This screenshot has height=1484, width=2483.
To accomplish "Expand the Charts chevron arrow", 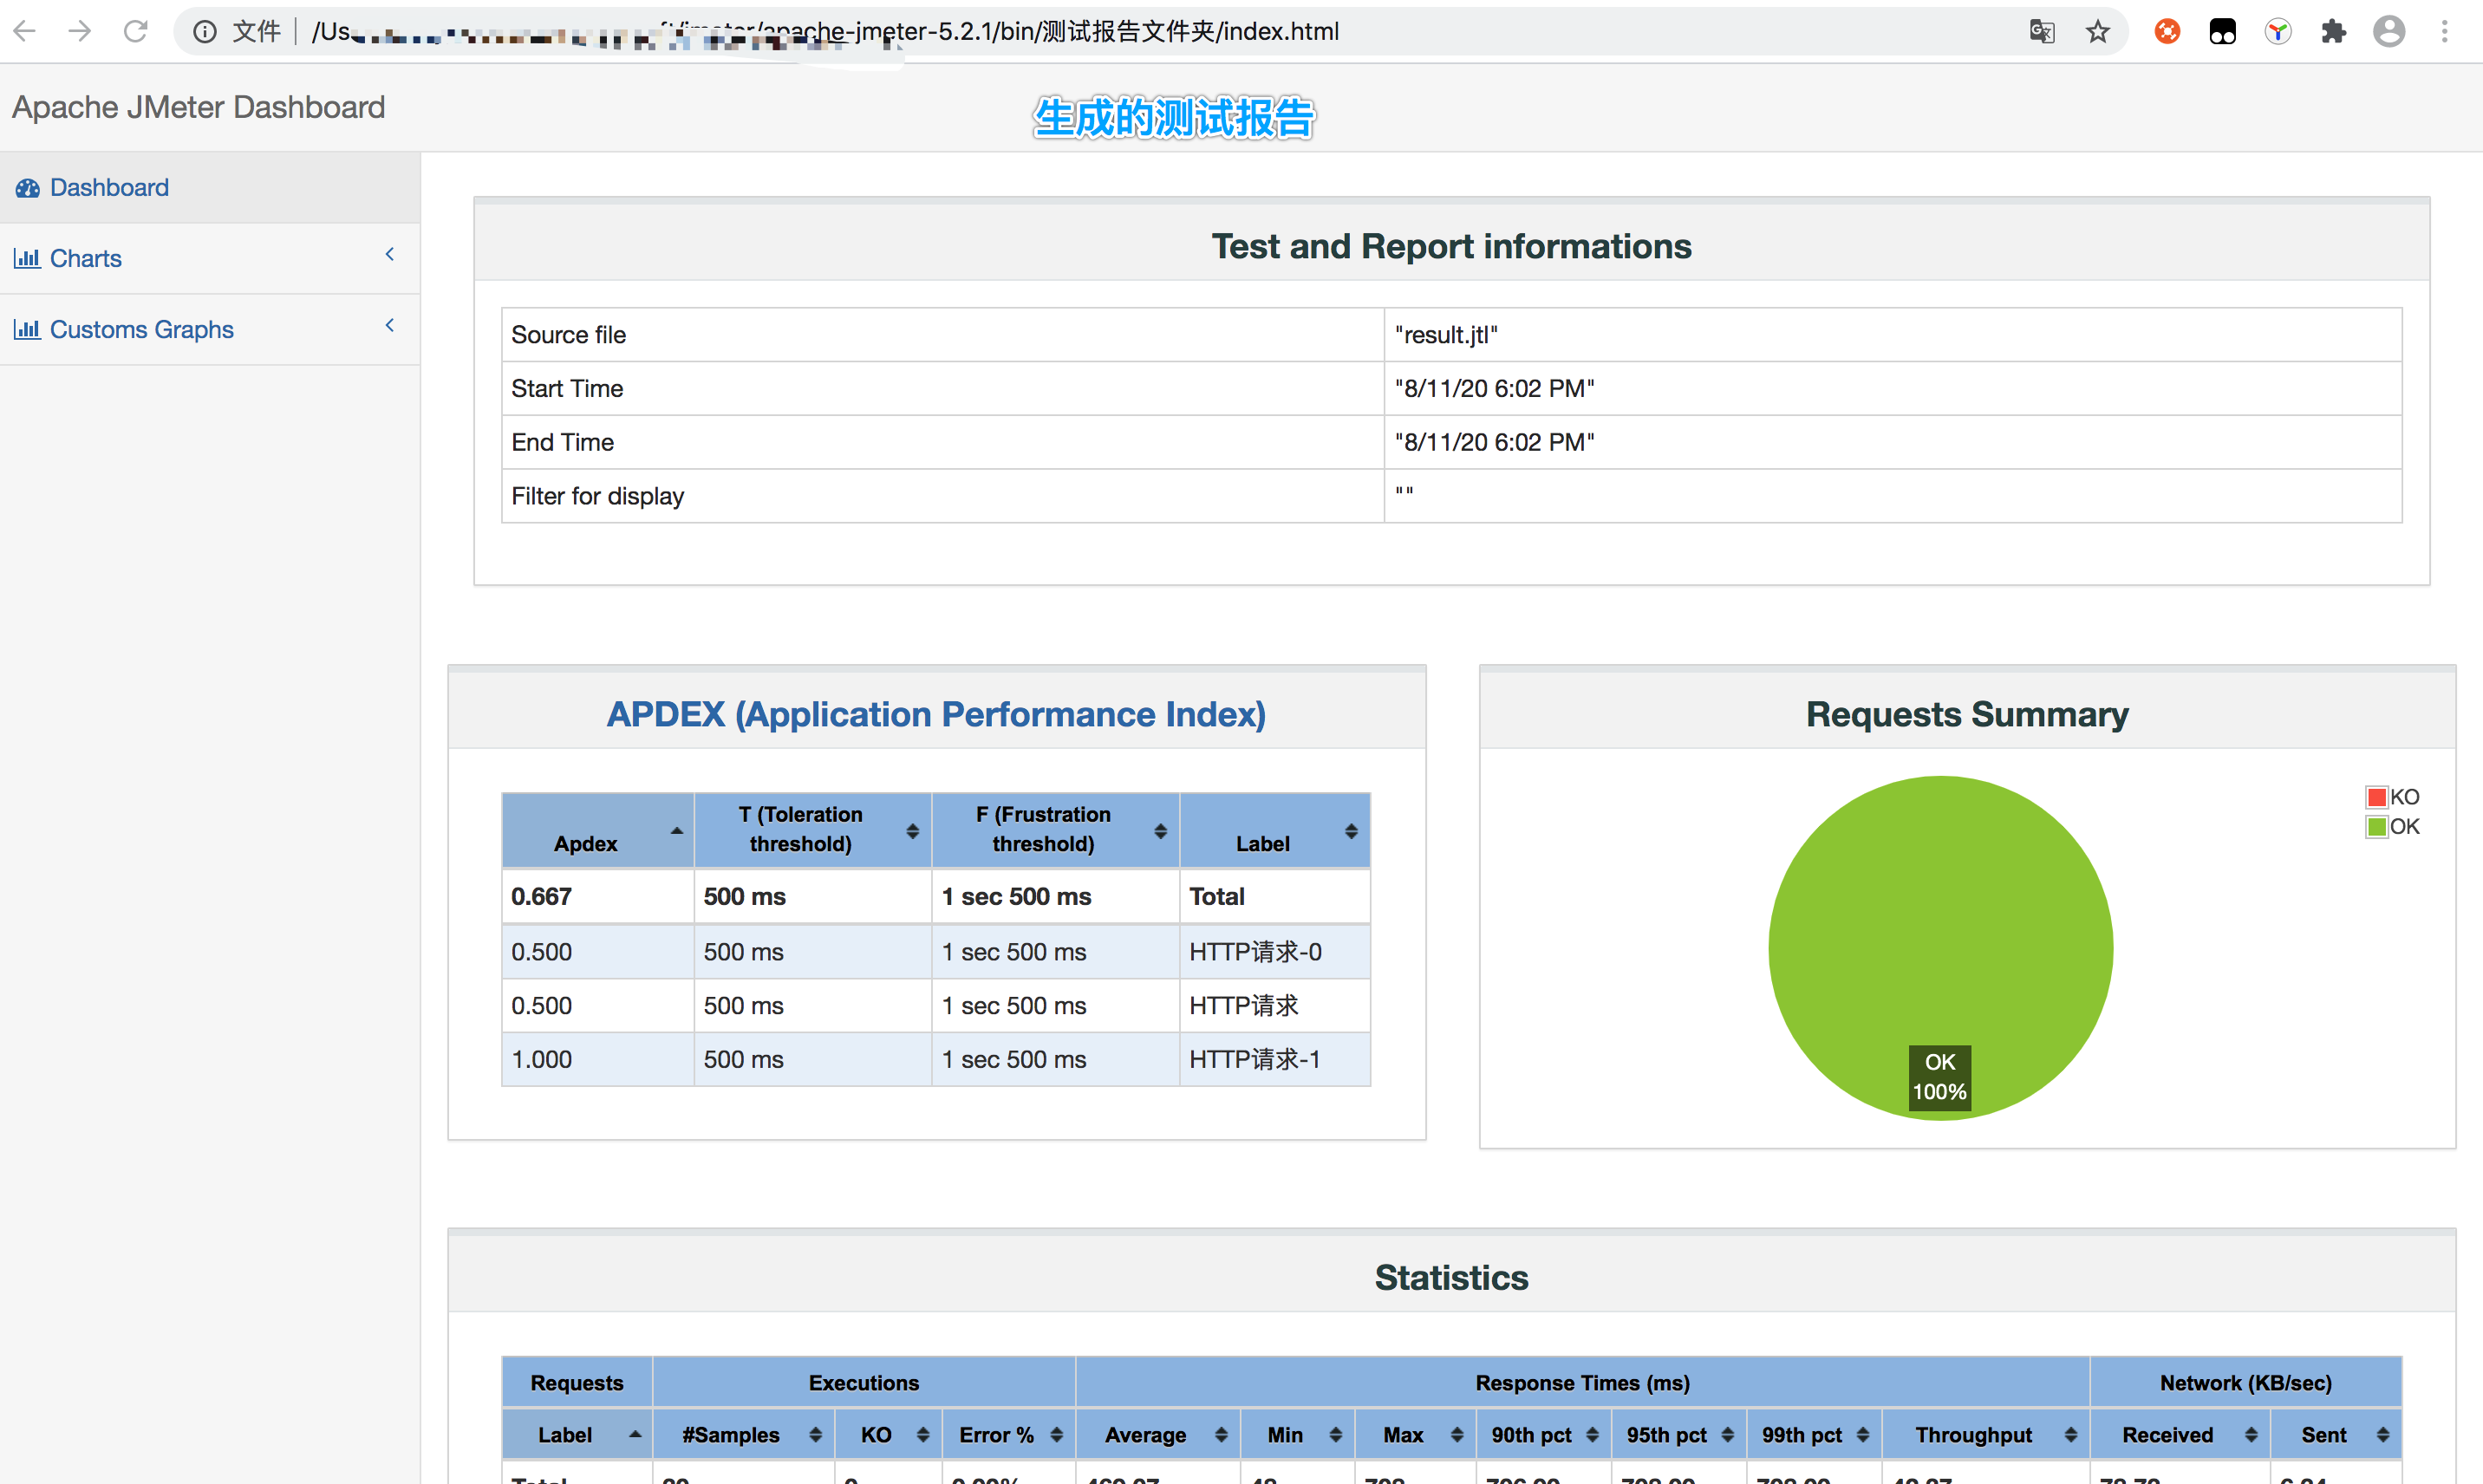I will [390, 254].
